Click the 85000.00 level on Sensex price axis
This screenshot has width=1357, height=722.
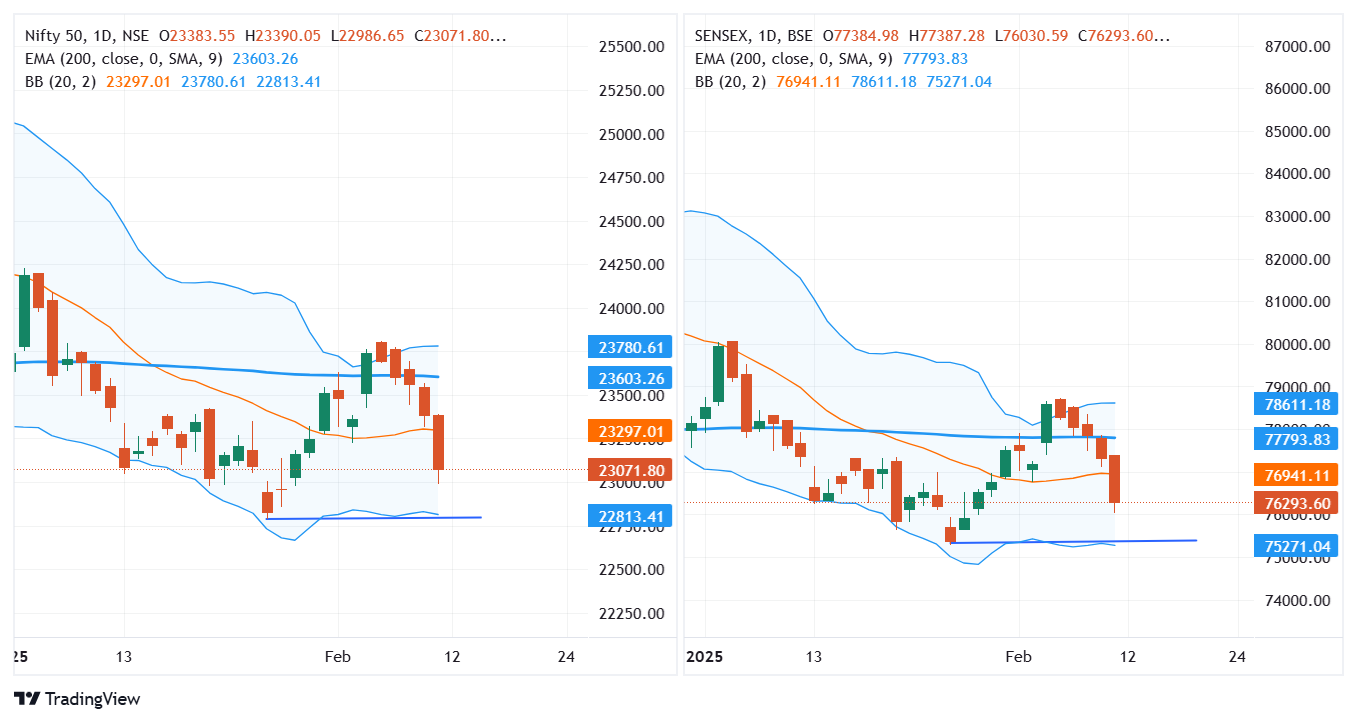(x=1297, y=131)
